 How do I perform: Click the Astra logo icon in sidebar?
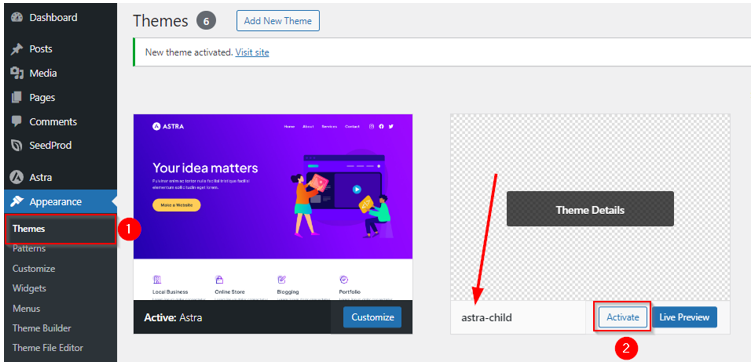[17, 178]
